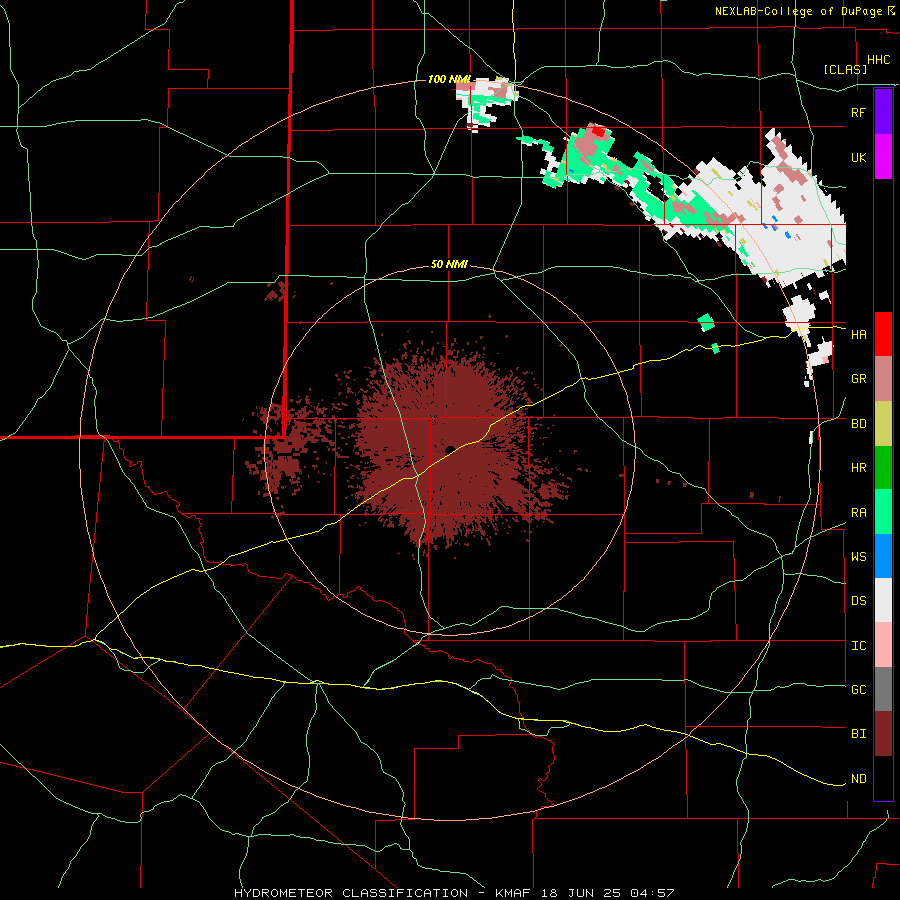Click the 50 NMI range ring label
900x900 pixels.
click(449, 265)
